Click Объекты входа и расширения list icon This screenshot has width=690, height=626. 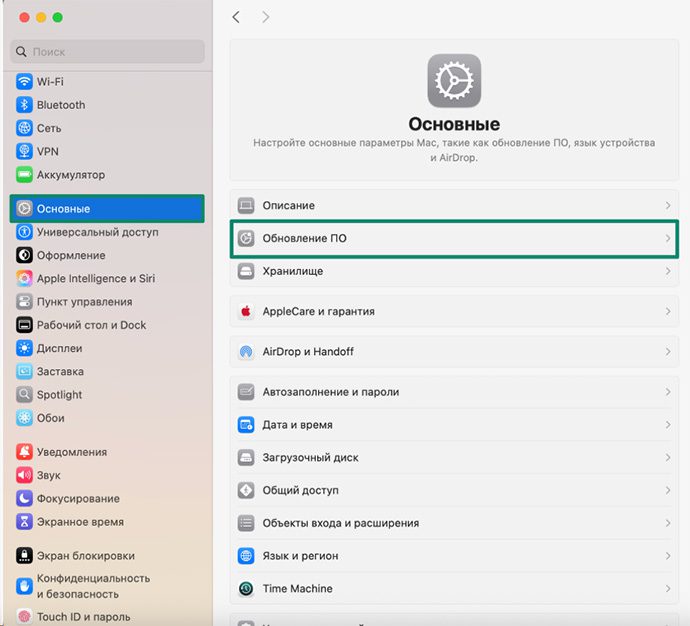(246, 523)
